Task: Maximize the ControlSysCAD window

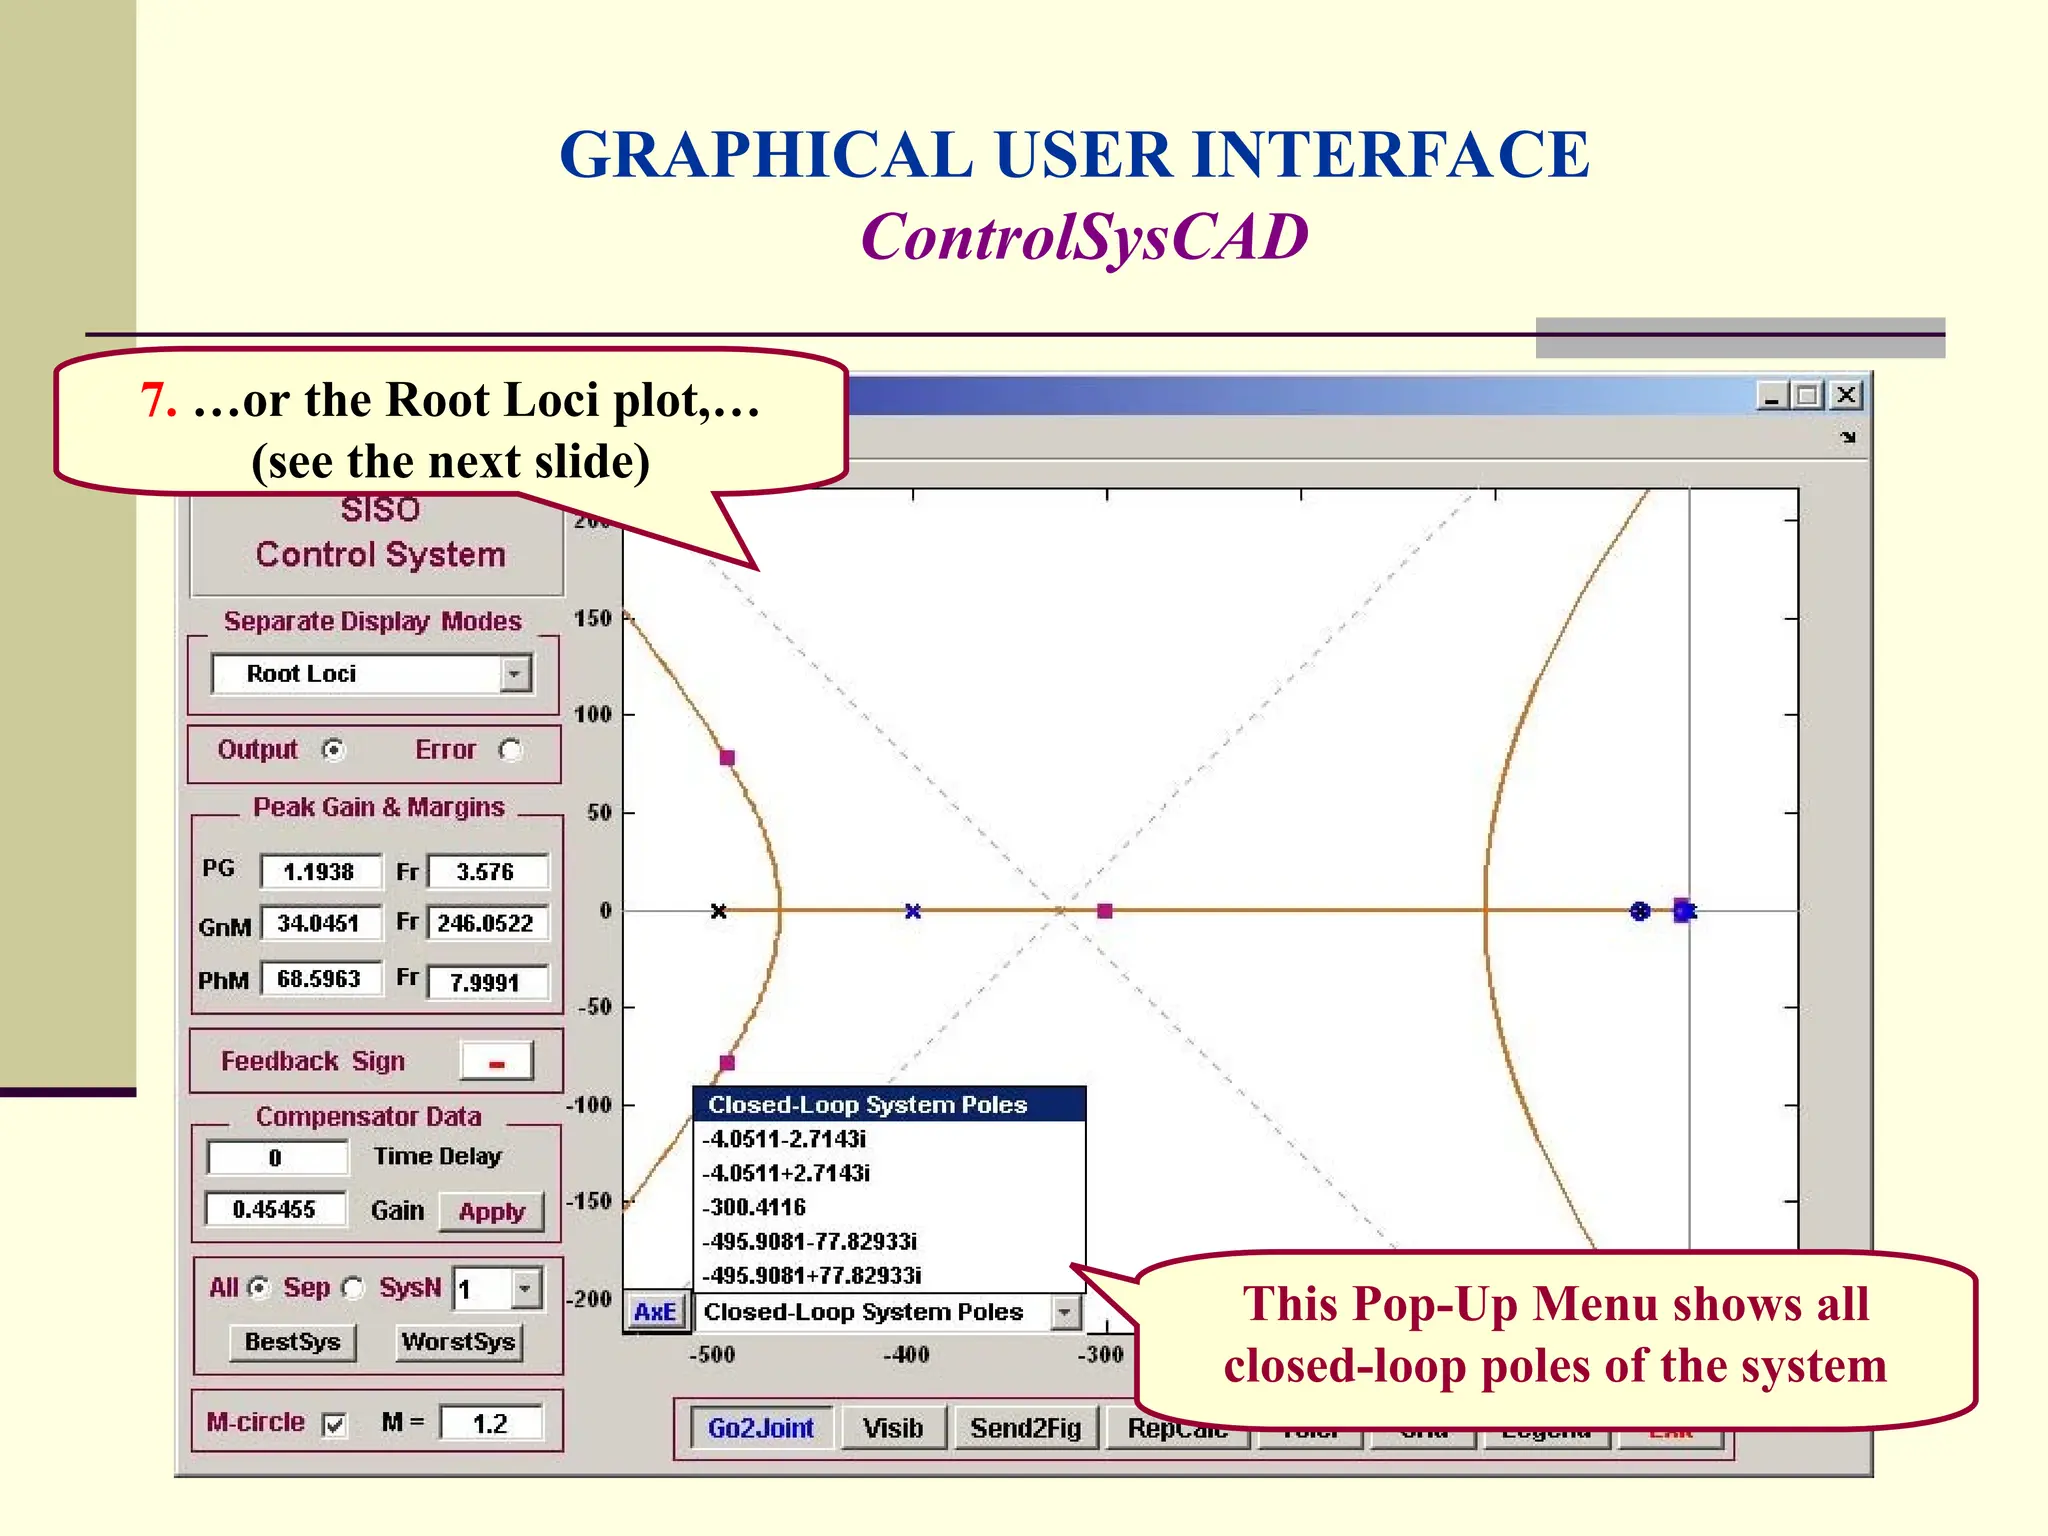Action: coord(1808,396)
